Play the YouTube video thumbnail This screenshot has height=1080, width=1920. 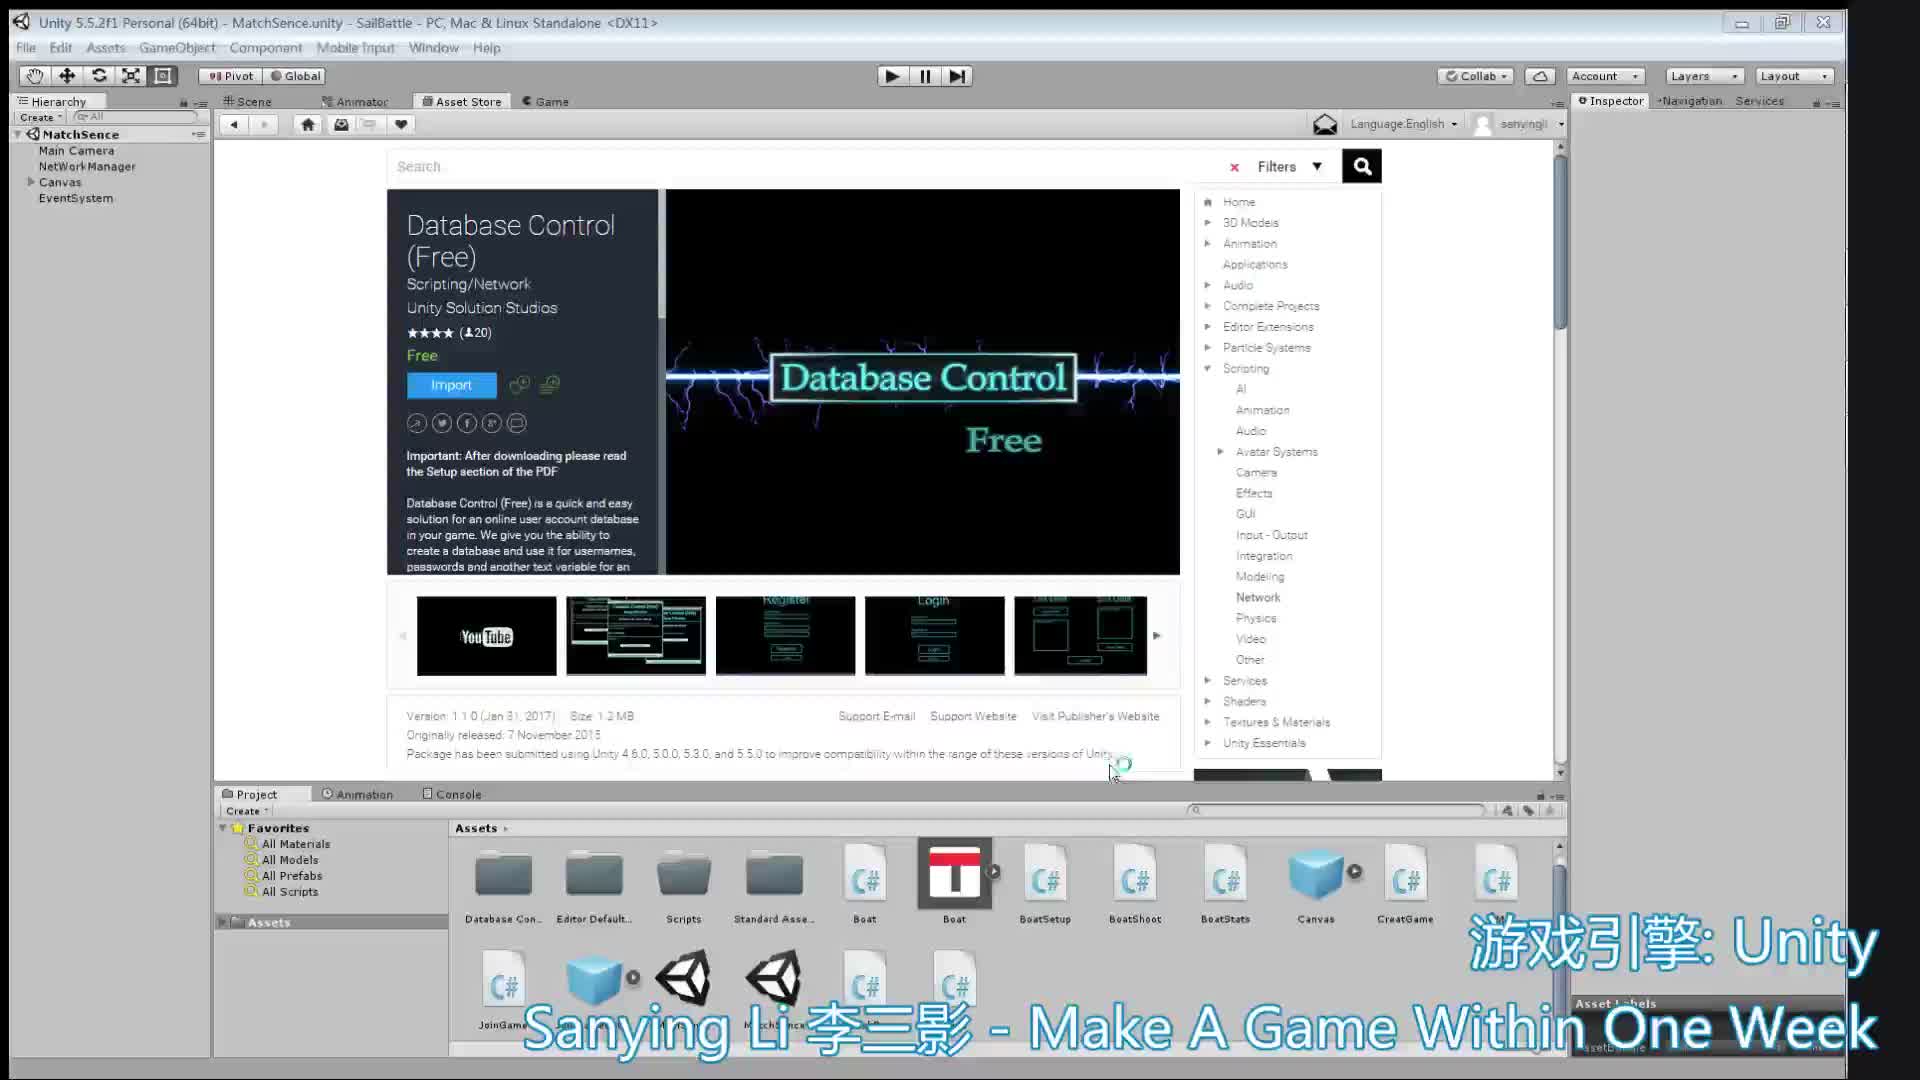tap(486, 636)
